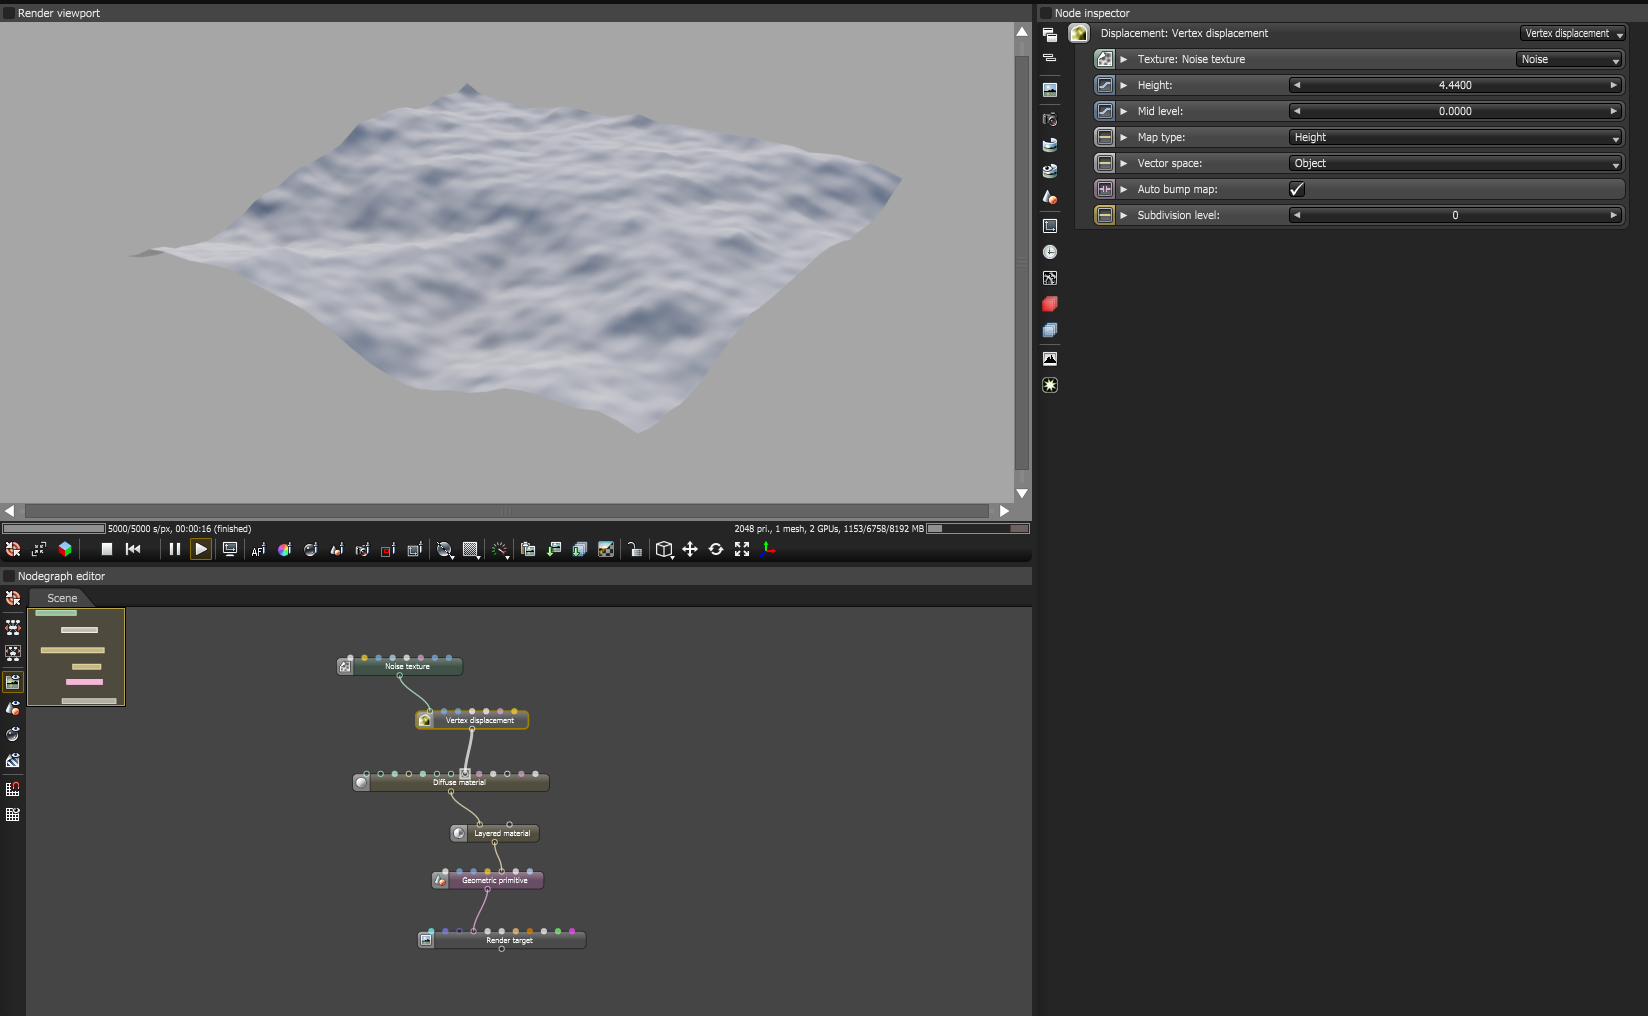
Task: Select the four-arrow move gizmo icon
Action: [x=690, y=549]
